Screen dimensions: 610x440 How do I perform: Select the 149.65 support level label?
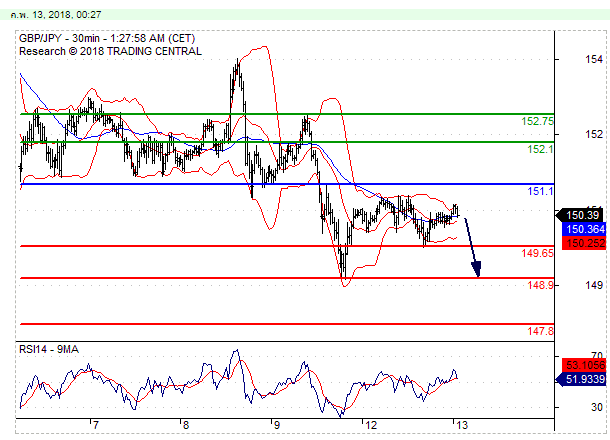[x=538, y=253]
